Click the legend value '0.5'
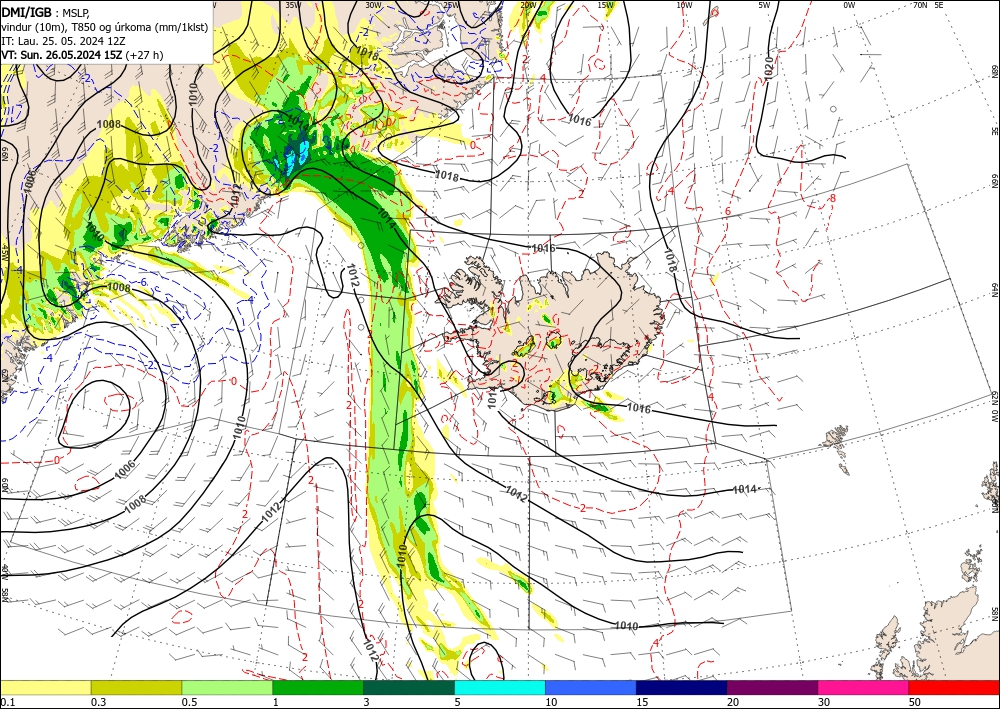 click(189, 702)
